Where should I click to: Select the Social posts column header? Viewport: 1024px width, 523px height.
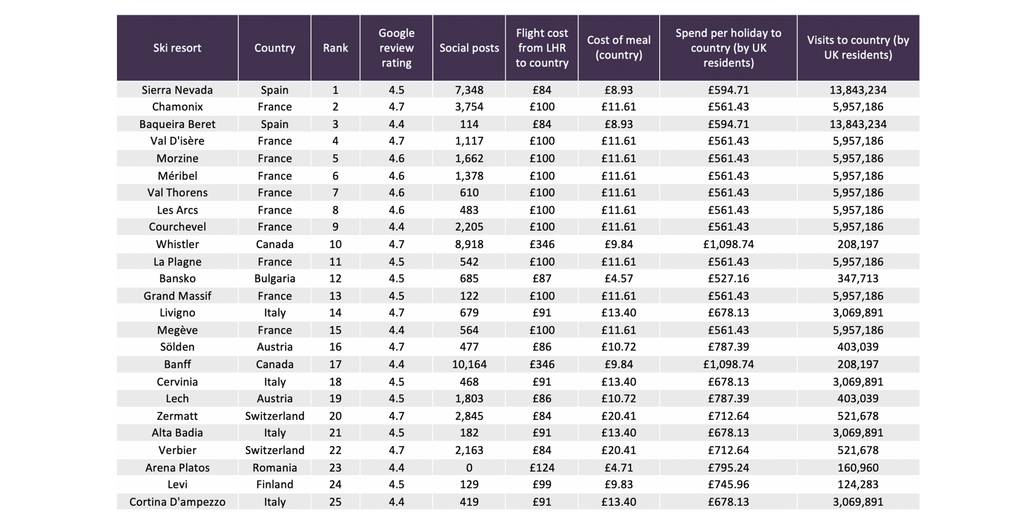click(x=469, y=48)
